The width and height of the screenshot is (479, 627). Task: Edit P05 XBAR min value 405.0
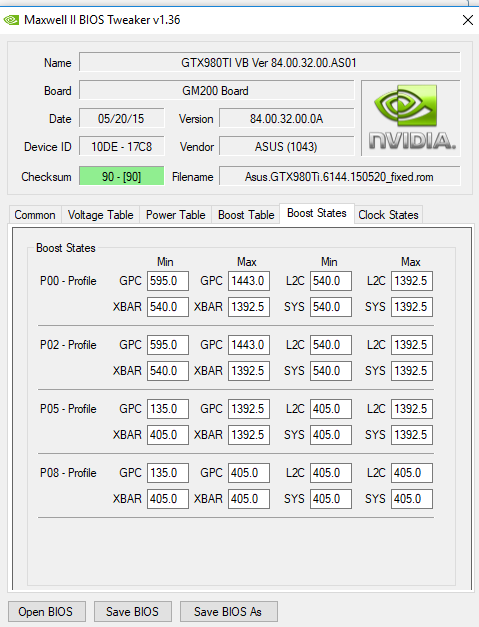[168, 435]
